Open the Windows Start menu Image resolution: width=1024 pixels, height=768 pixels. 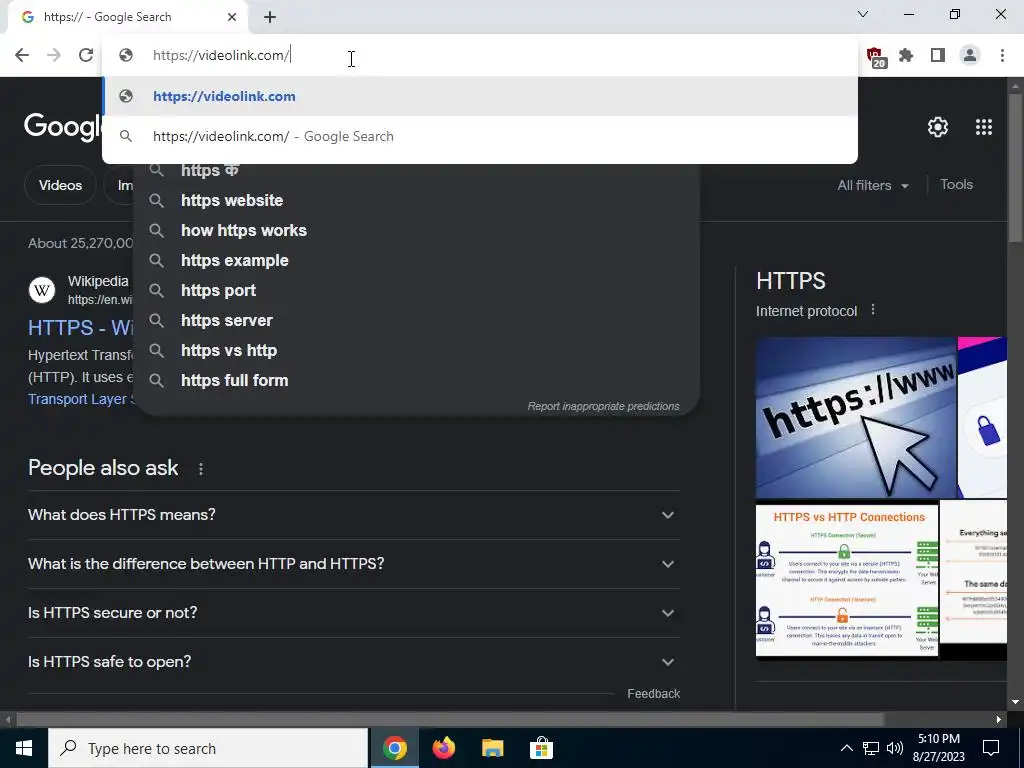(x=24, y=748)
